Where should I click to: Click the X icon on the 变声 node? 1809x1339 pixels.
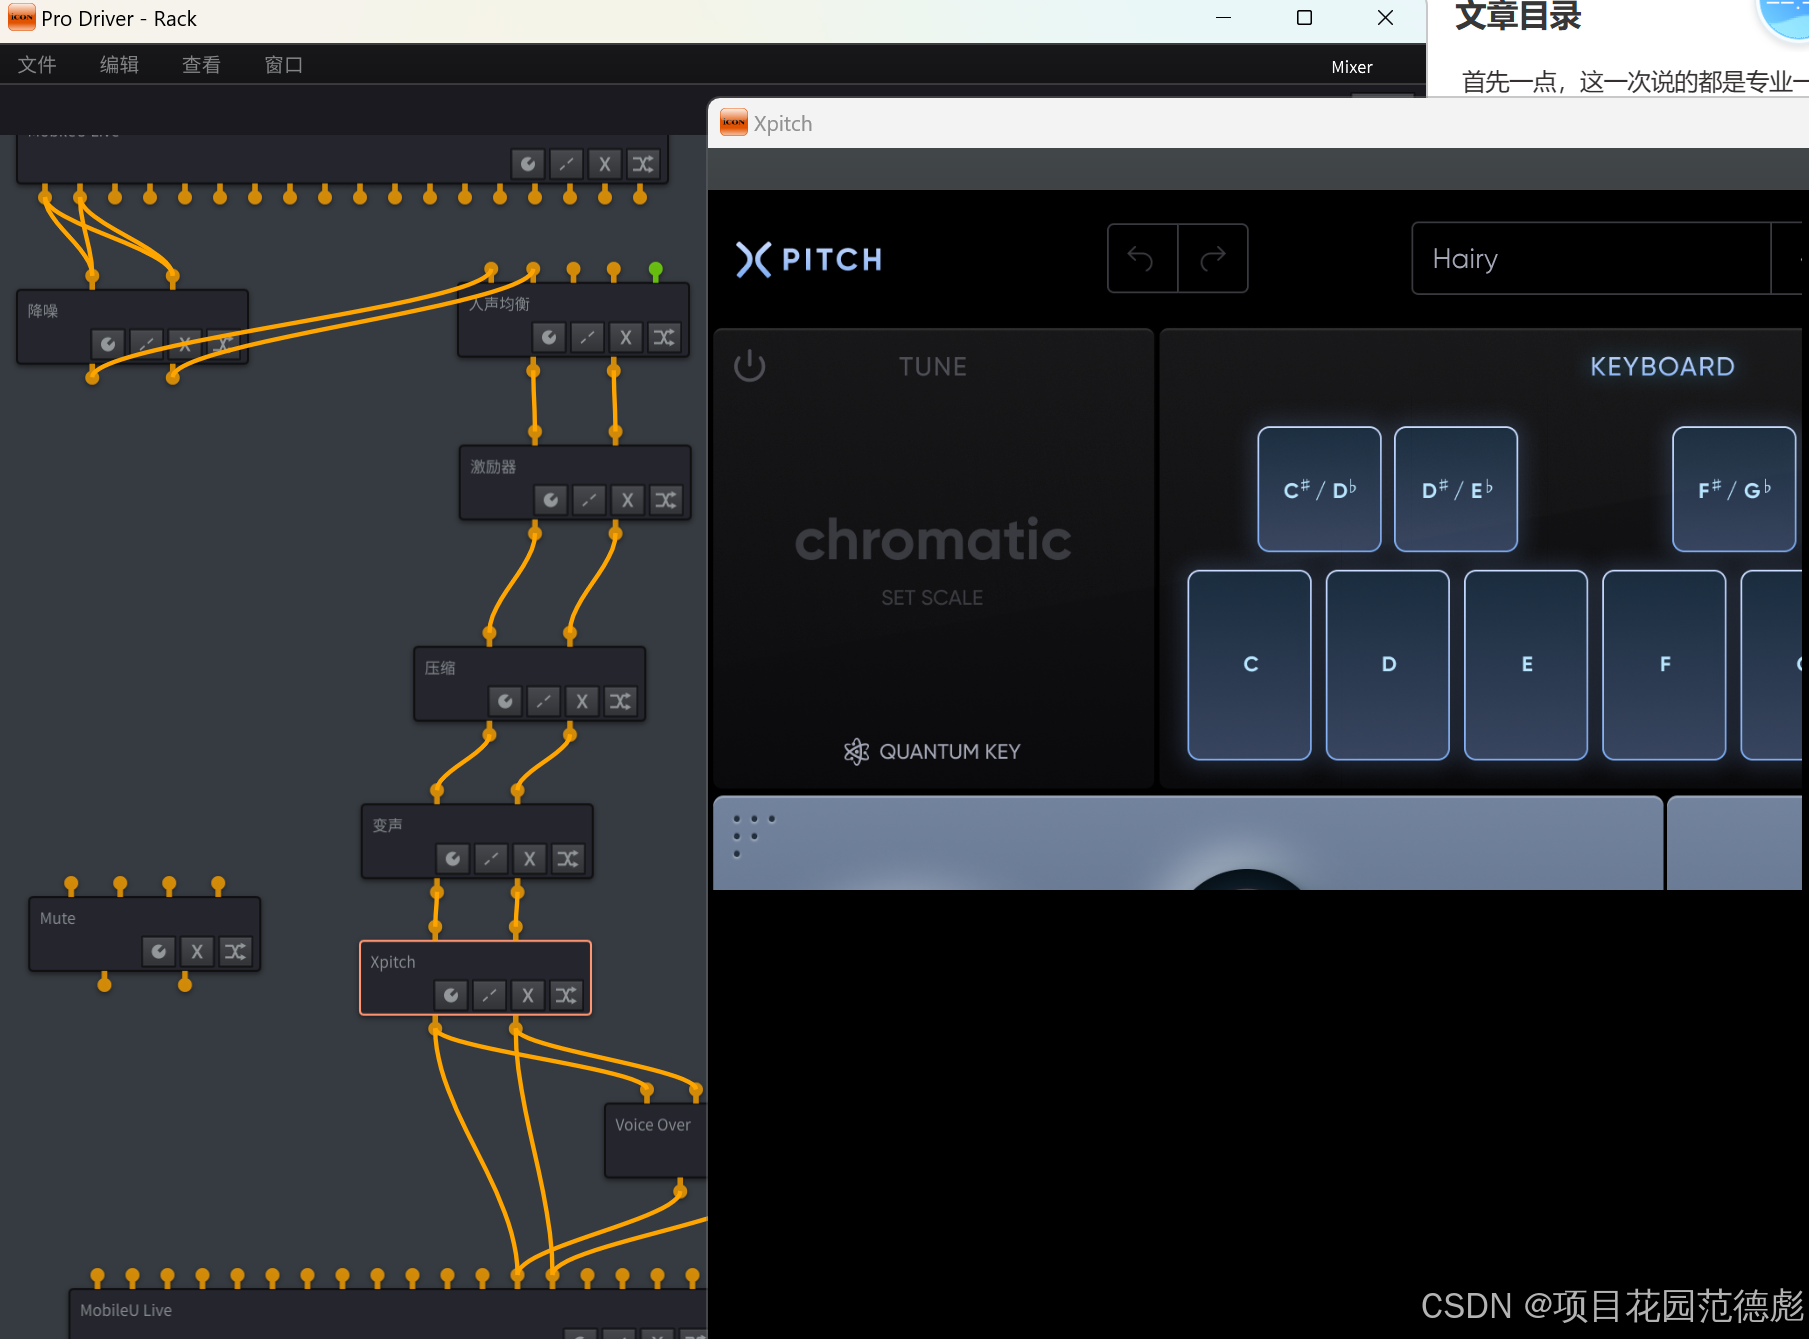click(529, 859)
